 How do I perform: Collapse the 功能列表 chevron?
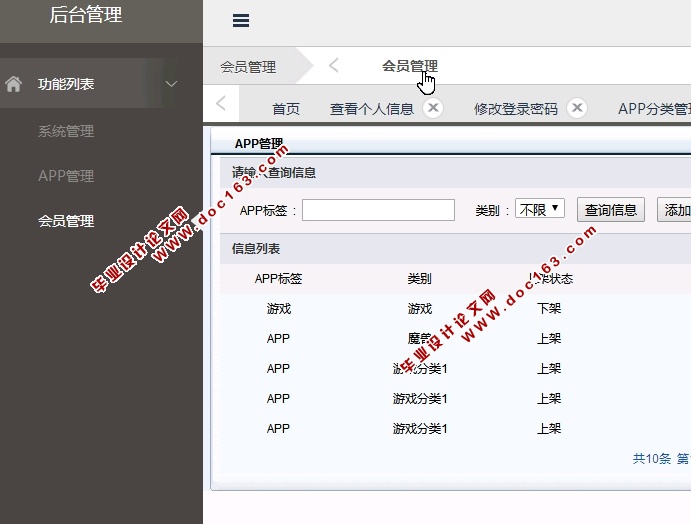point(171,84)
